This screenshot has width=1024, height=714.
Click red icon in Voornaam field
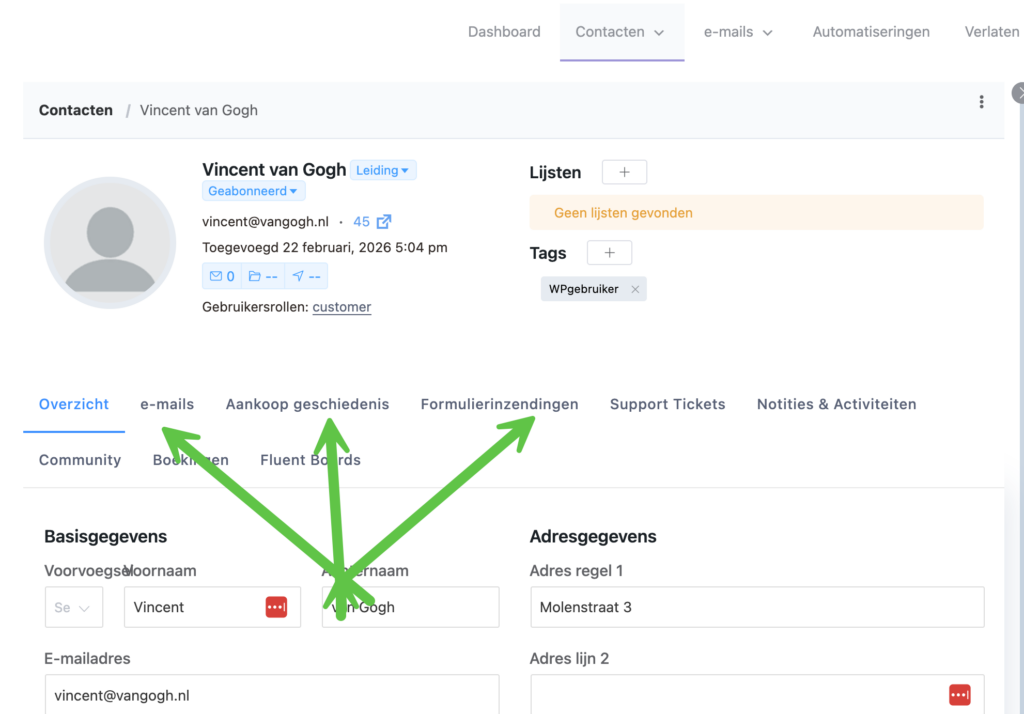click(x=276, y=607)
